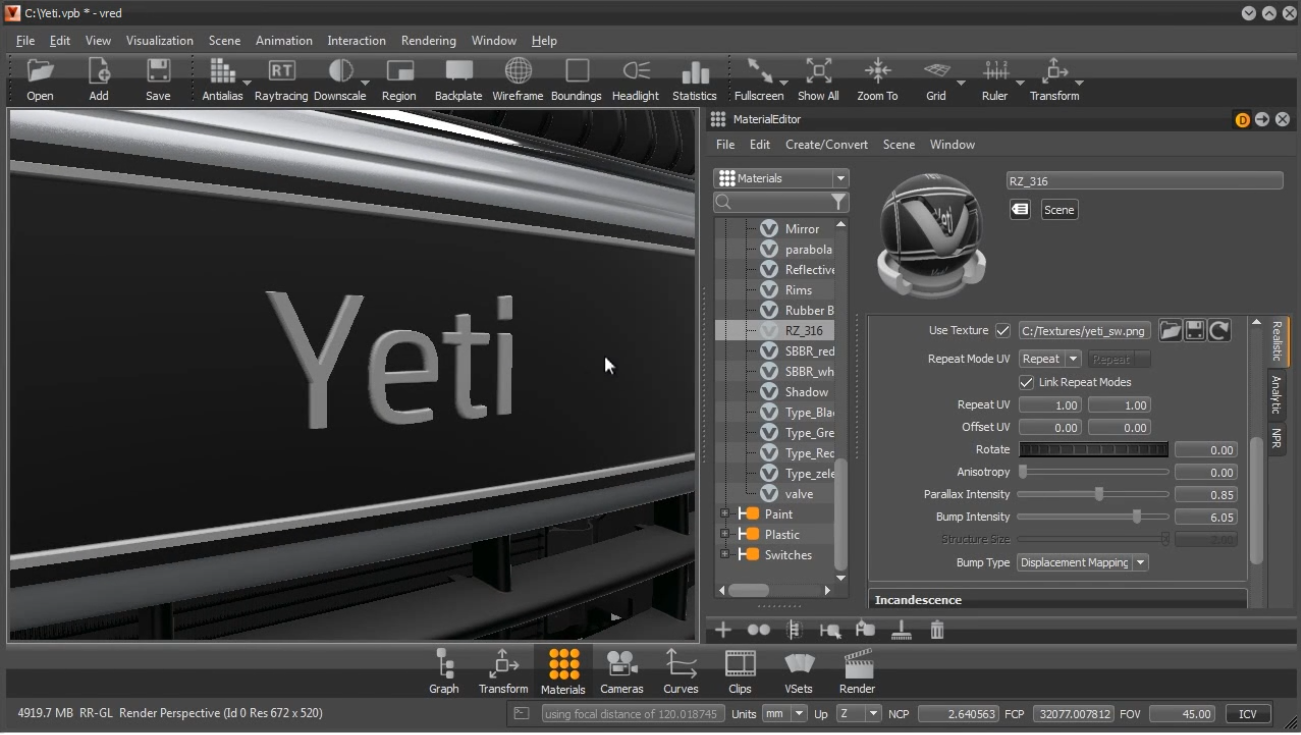The width and height of the screenshot is (1301, 735).
Task: Open the Visualization menu
Action: point(159,41)
